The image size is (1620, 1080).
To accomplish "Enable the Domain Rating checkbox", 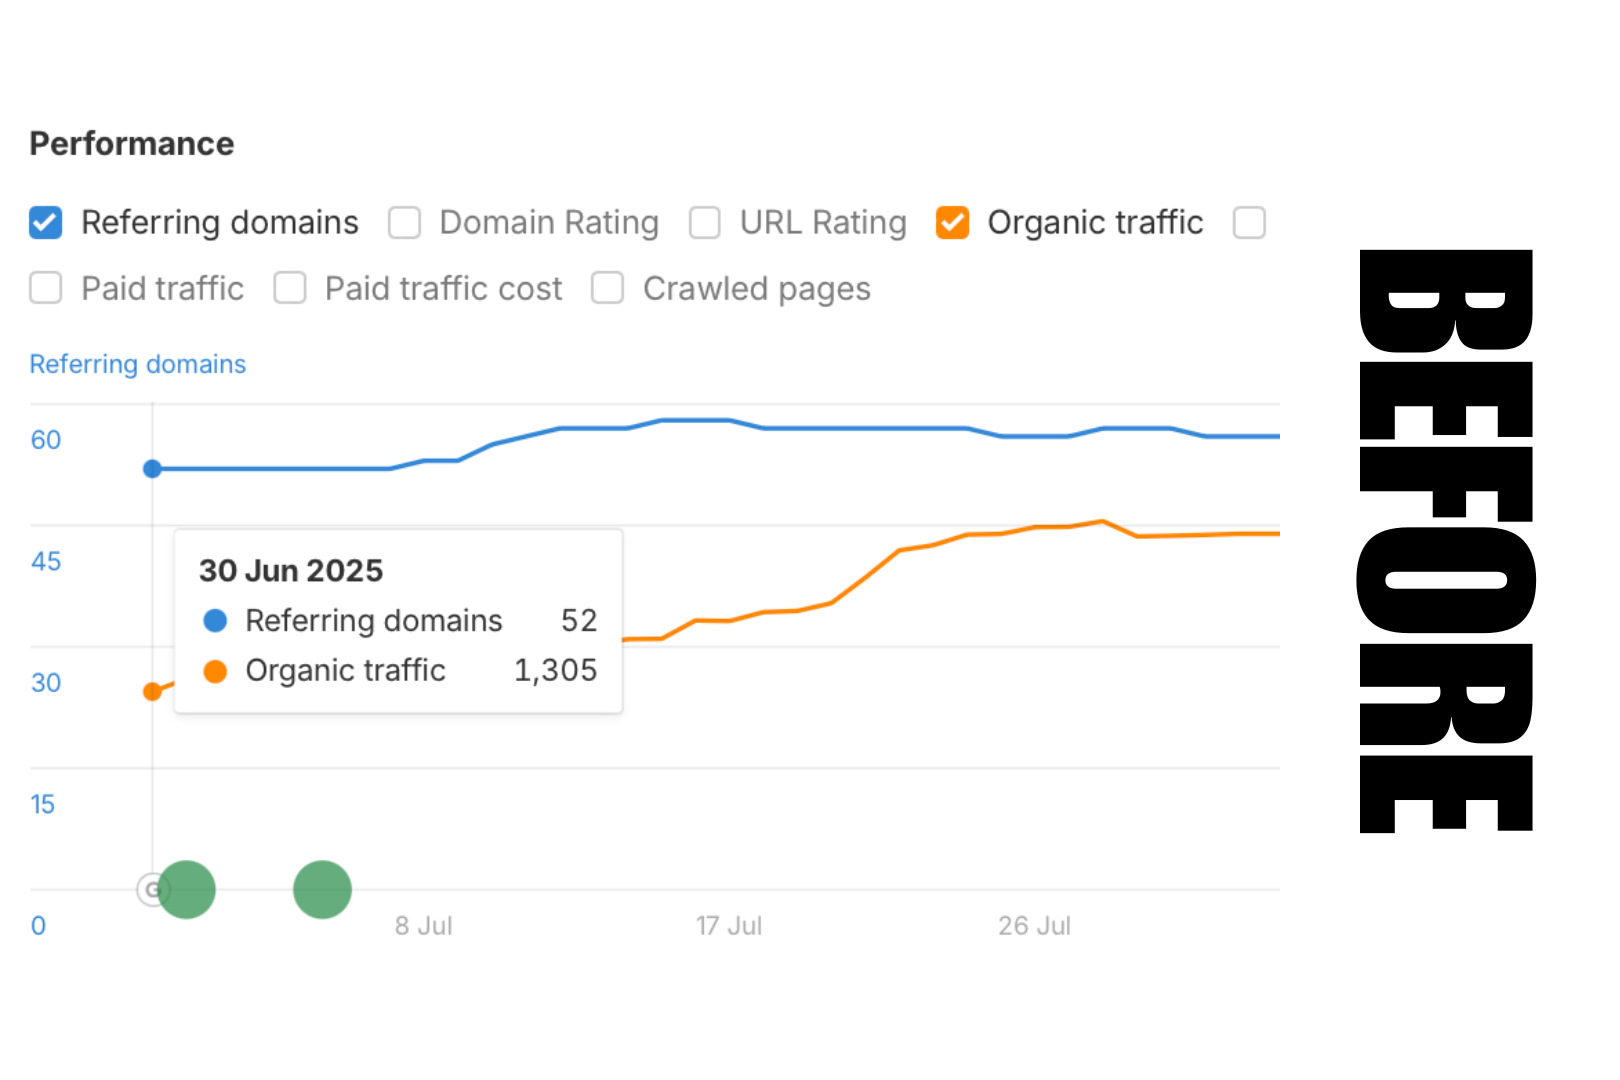I will pos(404,223).
